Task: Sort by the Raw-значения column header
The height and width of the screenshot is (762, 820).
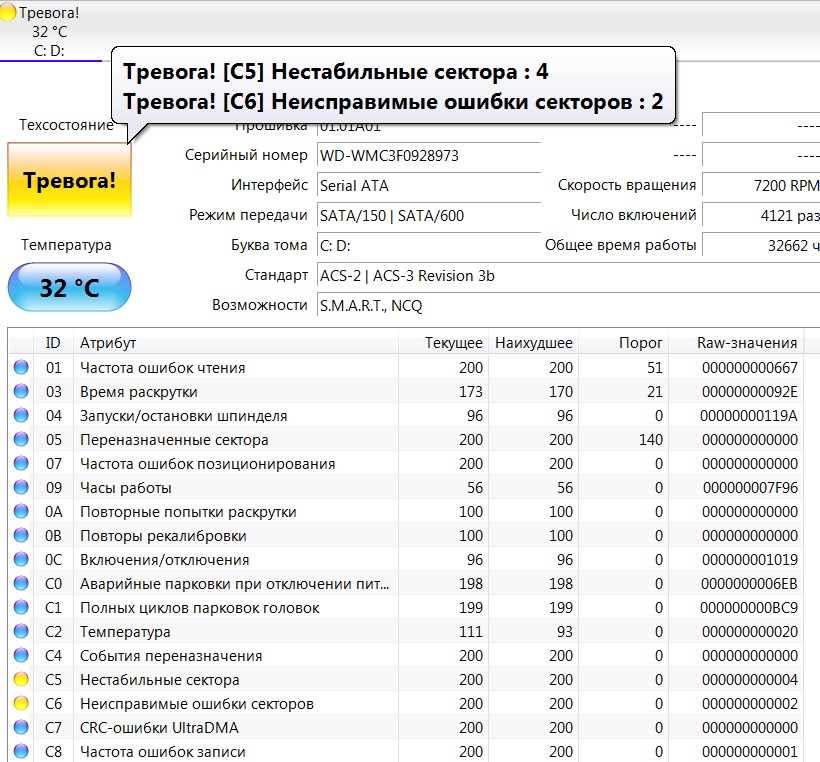Action: tap(746, 343)
